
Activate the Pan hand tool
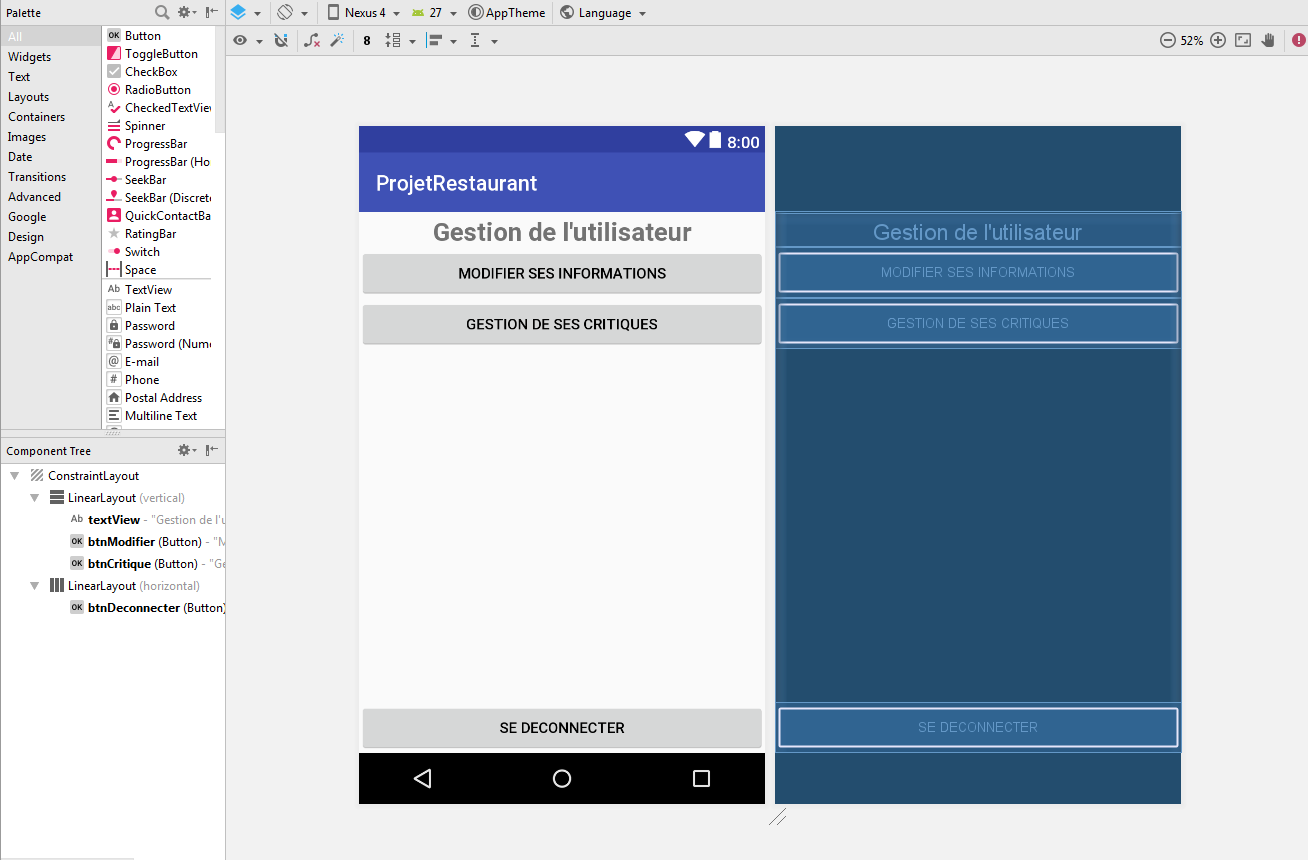[1268, 40]
